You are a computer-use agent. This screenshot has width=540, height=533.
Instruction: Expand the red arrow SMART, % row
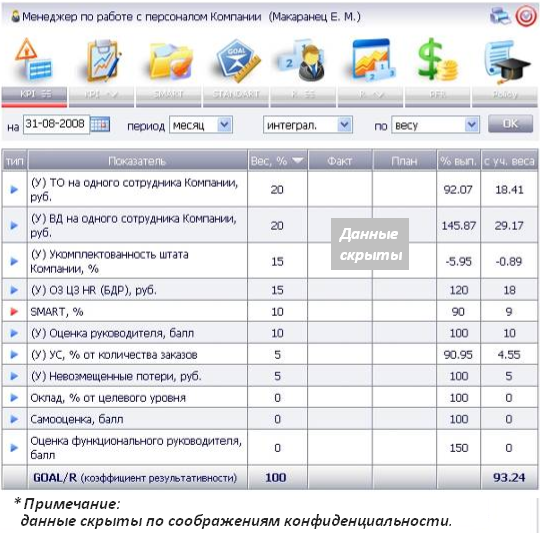pyautogui.click(x=14, y=312)
